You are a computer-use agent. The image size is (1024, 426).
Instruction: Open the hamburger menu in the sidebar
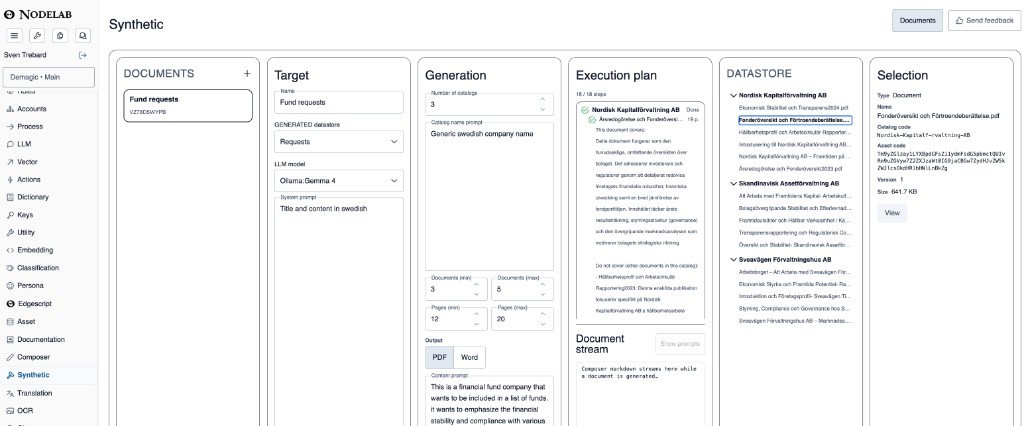coord(14,36)
